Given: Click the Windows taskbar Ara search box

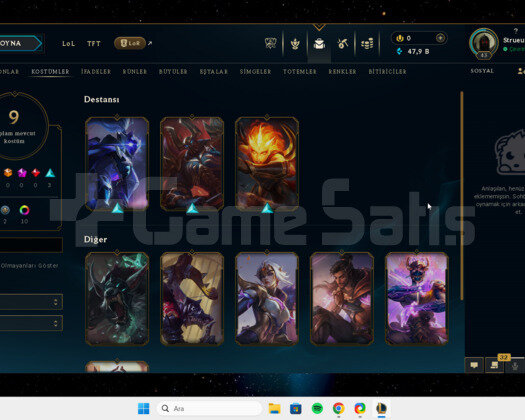Looking at the screenshot, I should pyautogui.click(x=209, y=408).
